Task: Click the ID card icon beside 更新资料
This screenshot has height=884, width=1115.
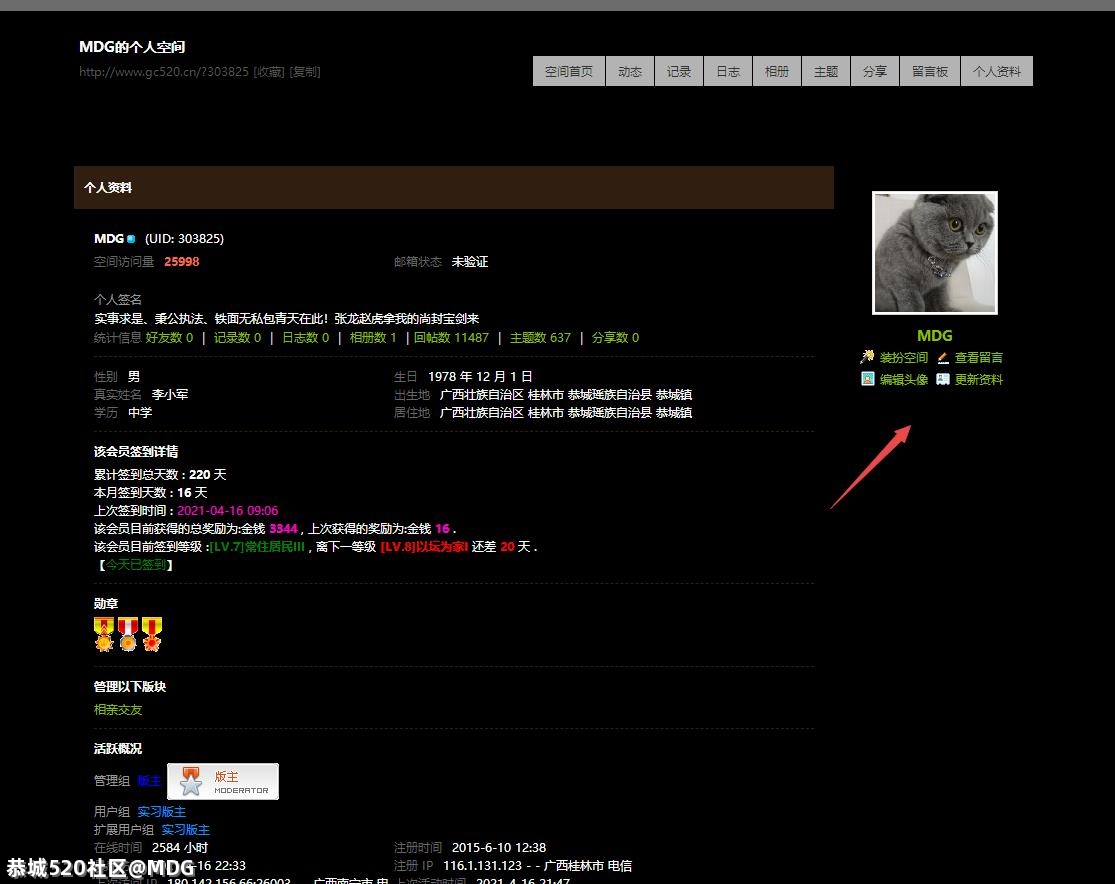Action: point(943,379)
